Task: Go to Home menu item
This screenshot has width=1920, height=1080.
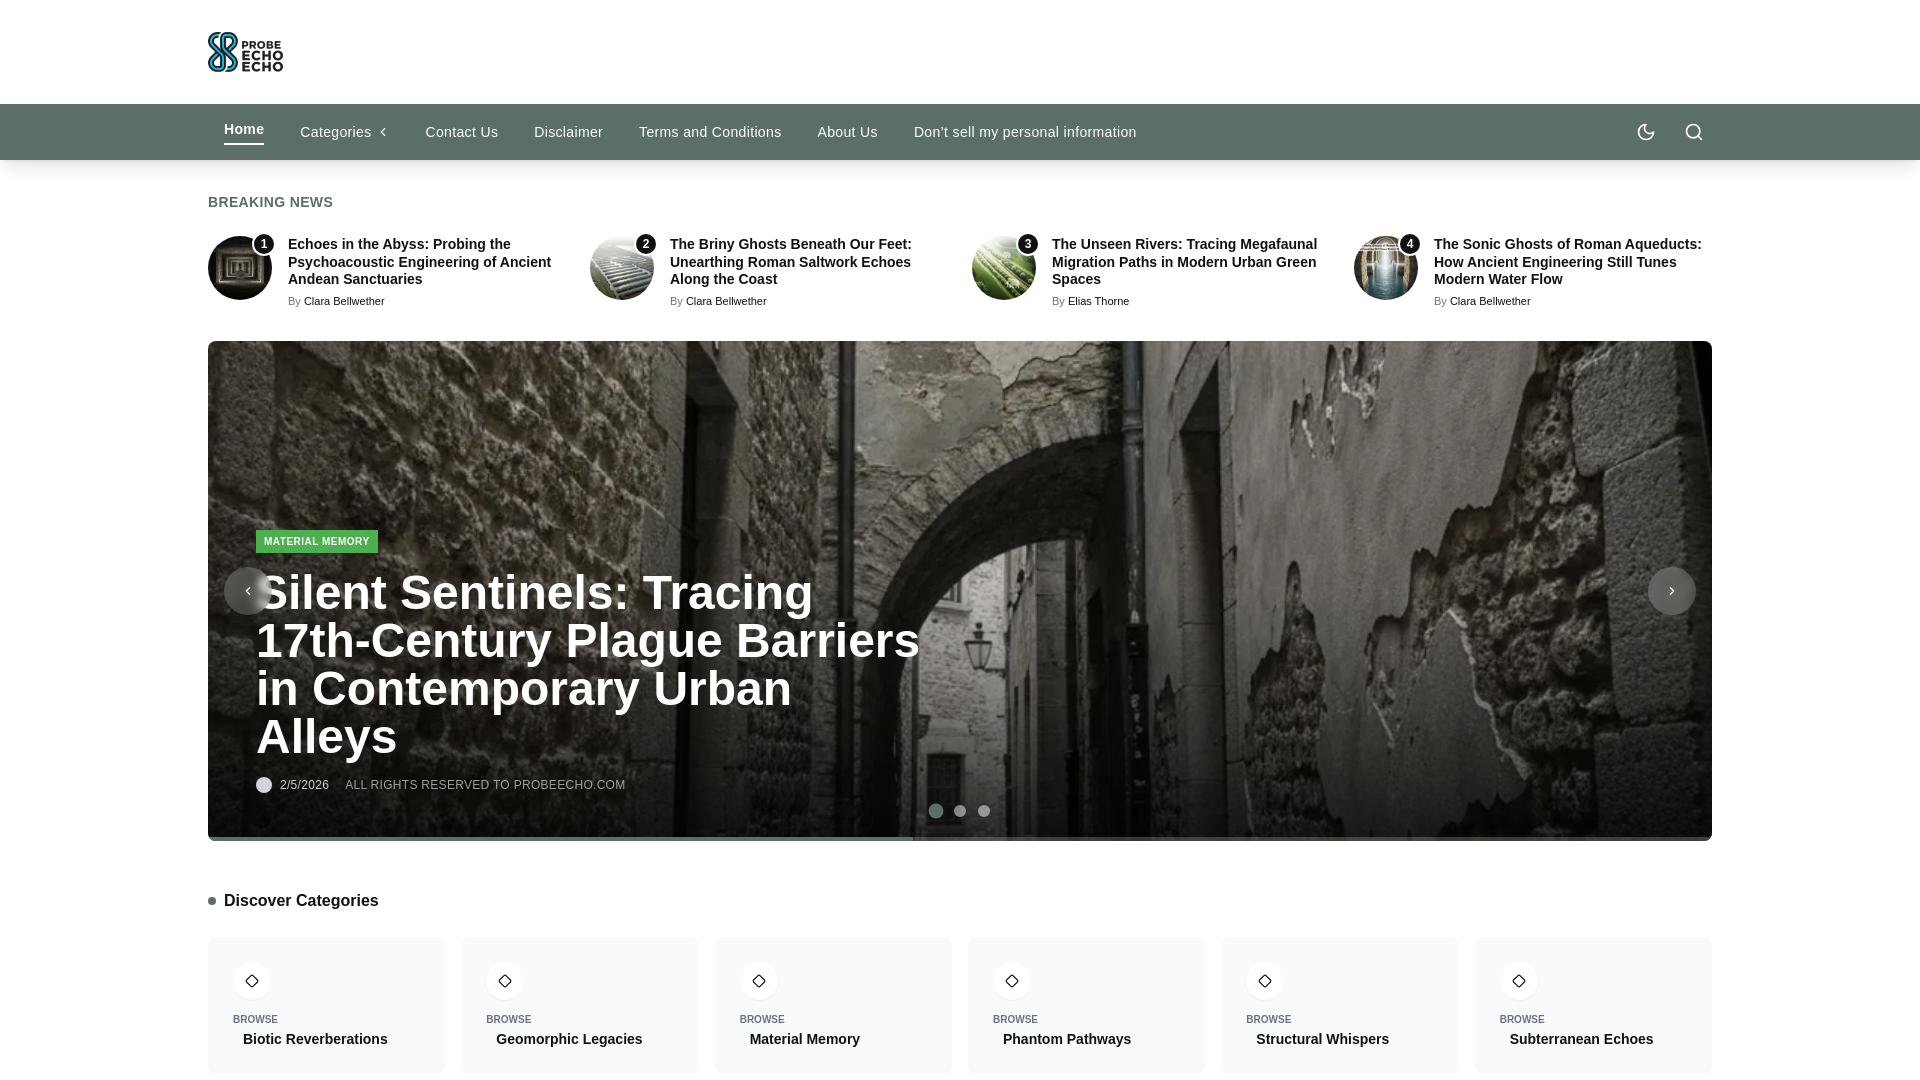Action: click(x=244, y=130)
